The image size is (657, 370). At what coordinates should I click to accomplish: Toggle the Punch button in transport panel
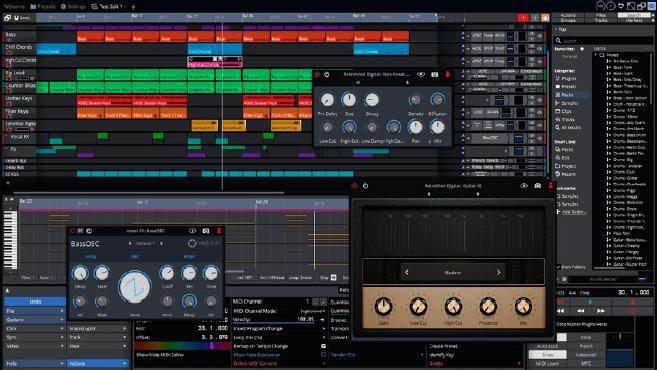point(586,346)
